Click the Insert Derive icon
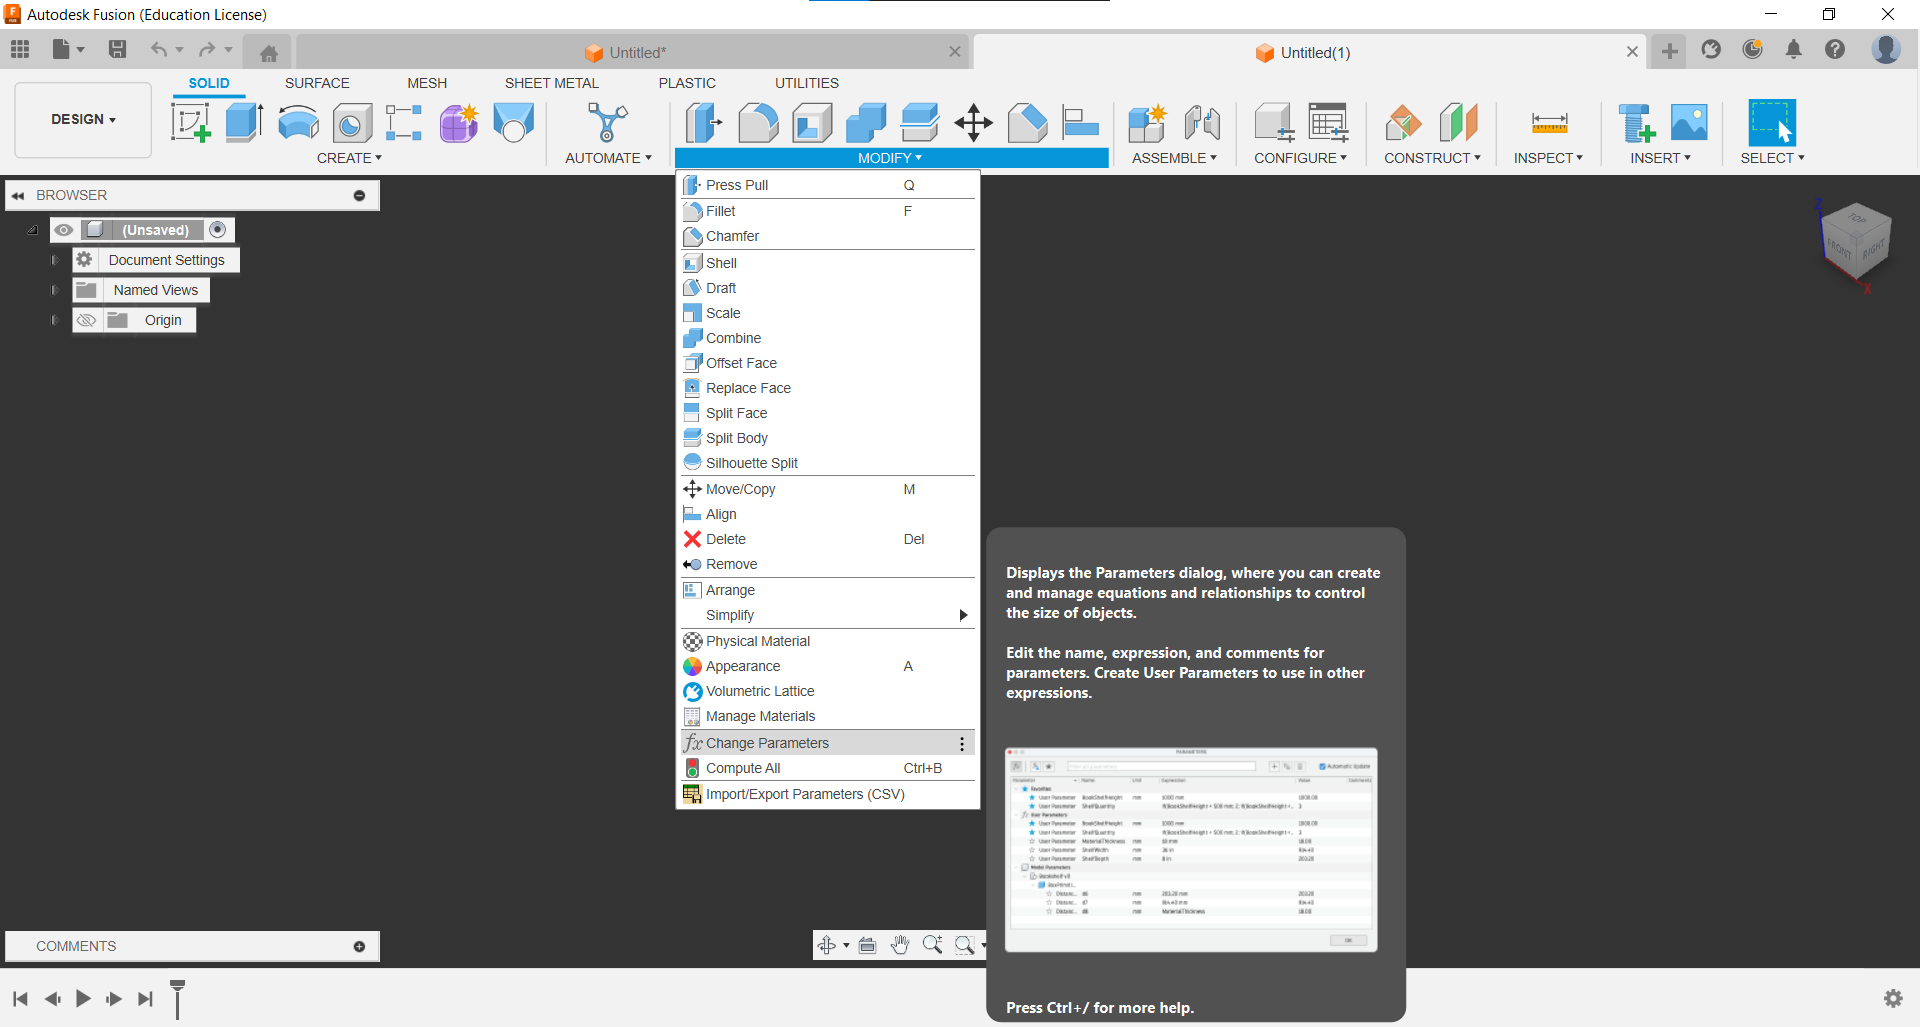The width and height of the screenshot is (1920, 1027). click(1637, 123)
